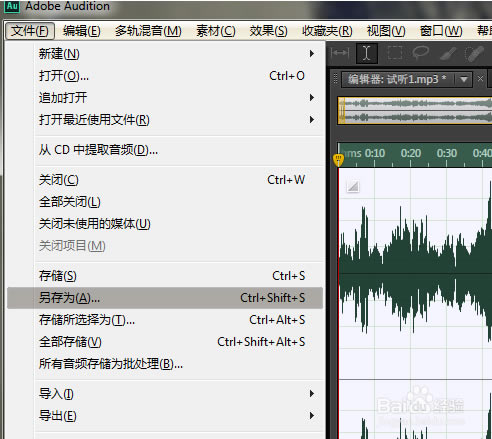Choose 关闭(C) menu entry
Image resolution: width=492 pixels, height=439 pixels.
[x=165, y=180]
